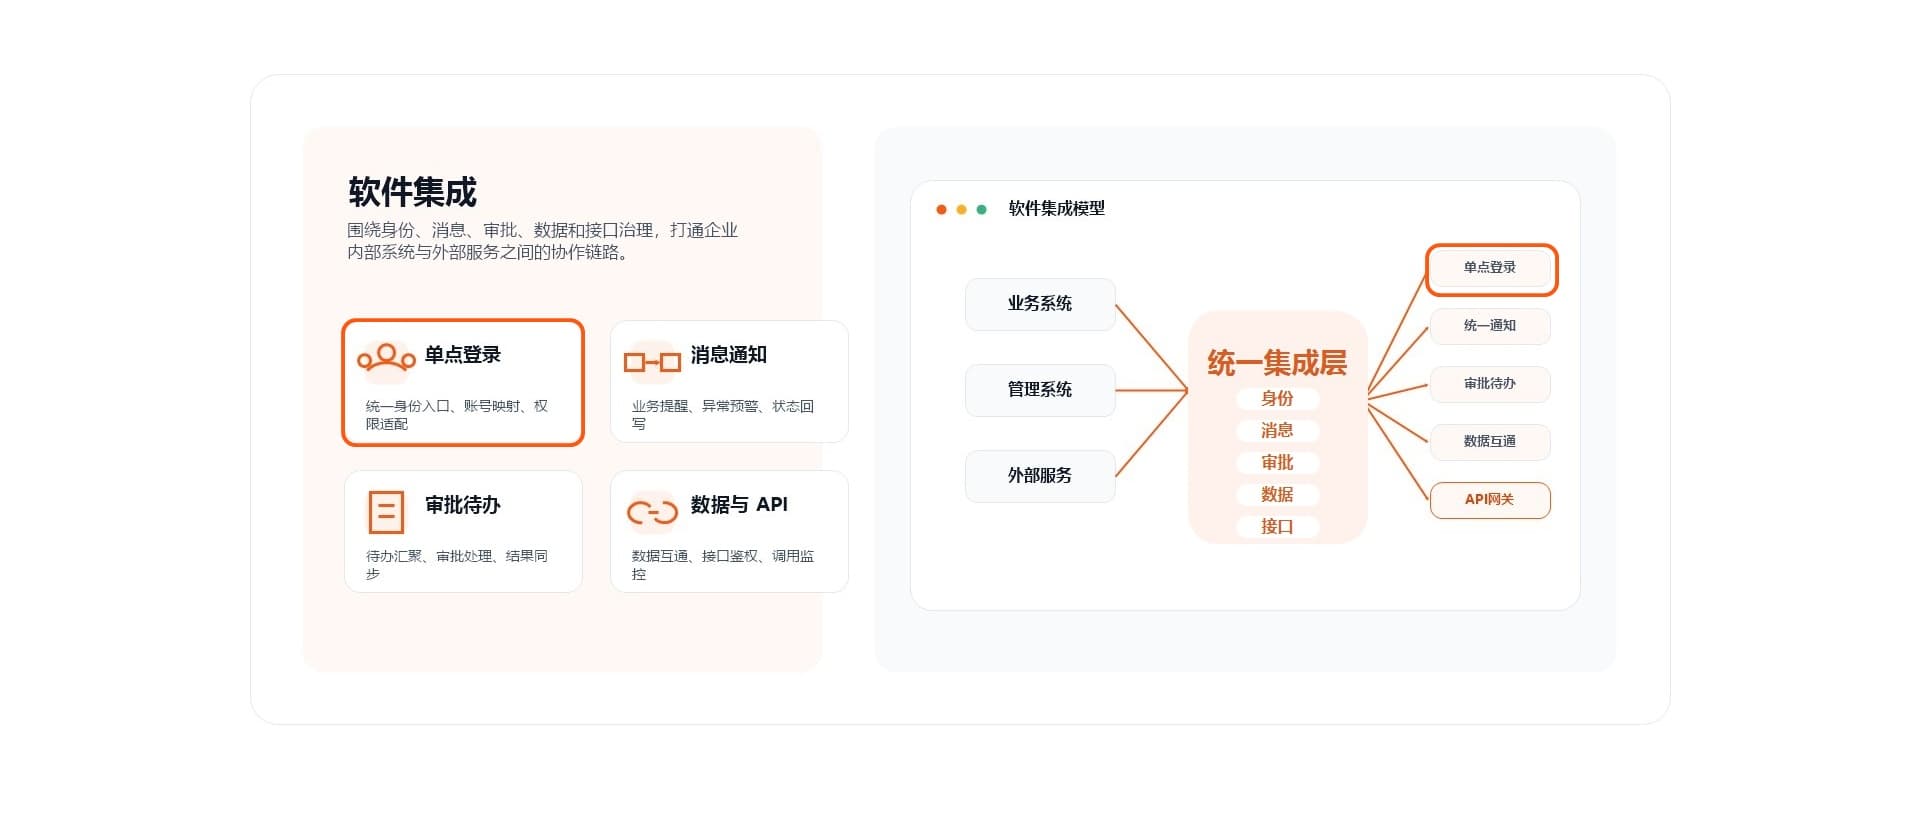Click the 统一集成层 heading
Screen dimensions: 1920x820
(1277, 363)
